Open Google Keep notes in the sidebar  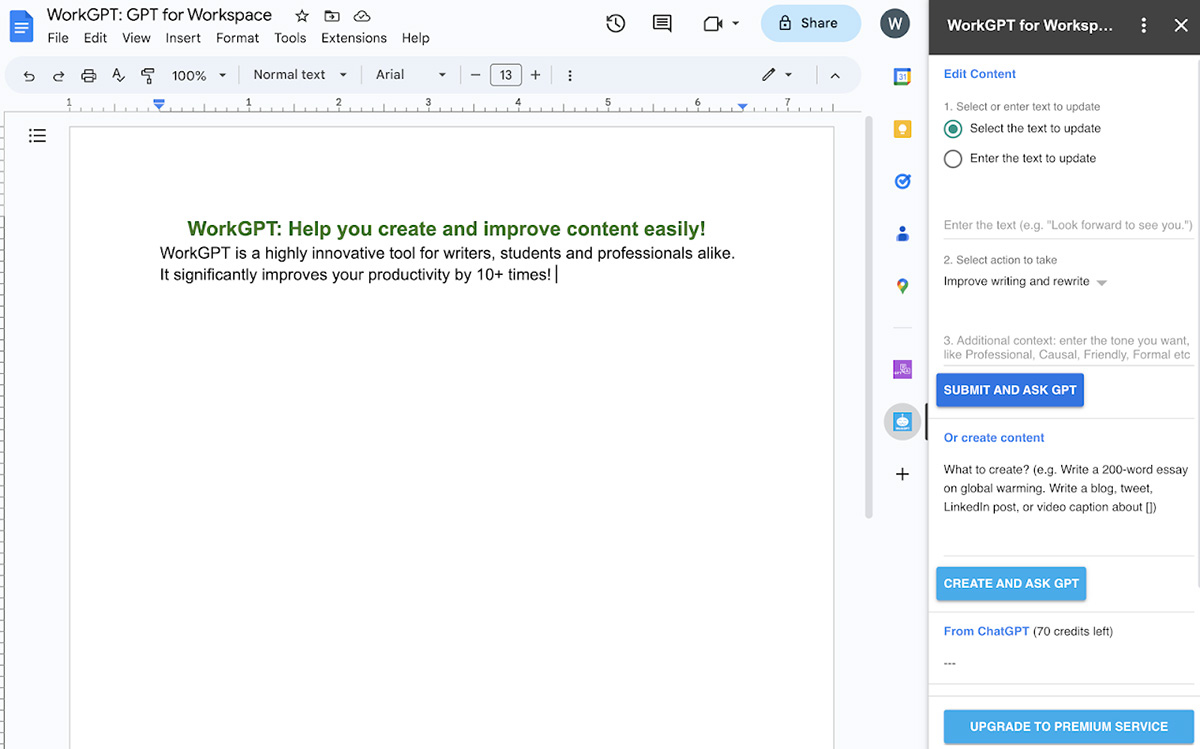pos(903,128)
